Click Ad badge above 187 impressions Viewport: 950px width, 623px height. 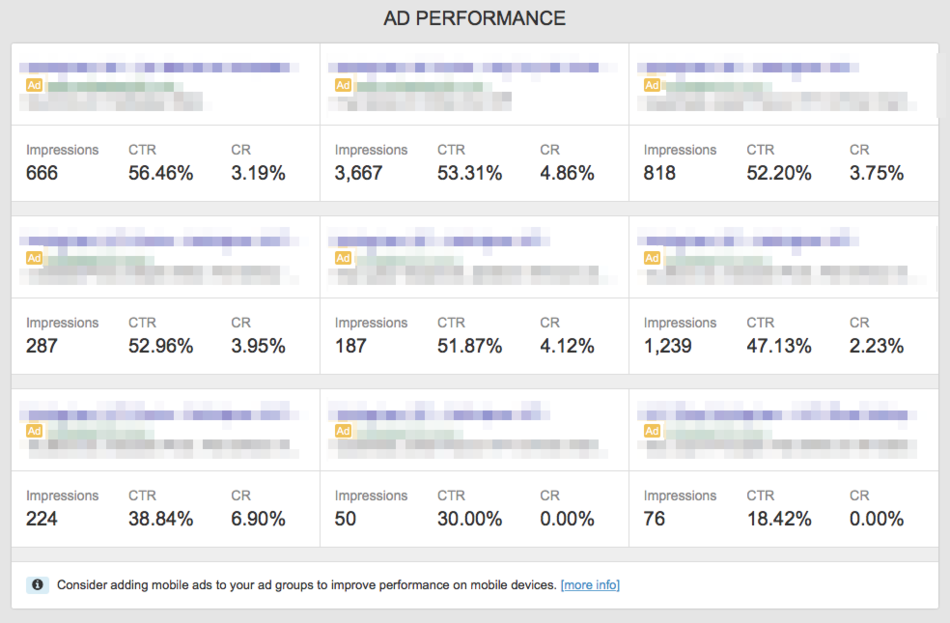coord(343,258)
